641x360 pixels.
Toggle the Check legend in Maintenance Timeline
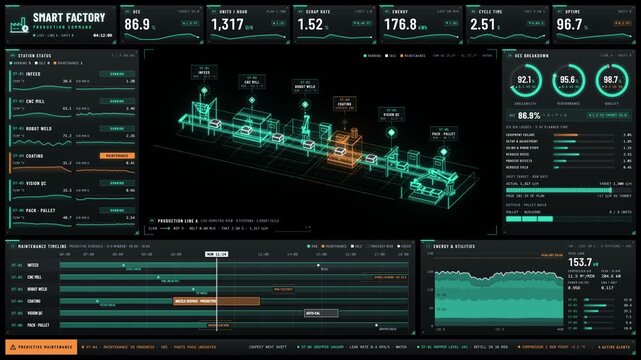click(x=404, y=246)
